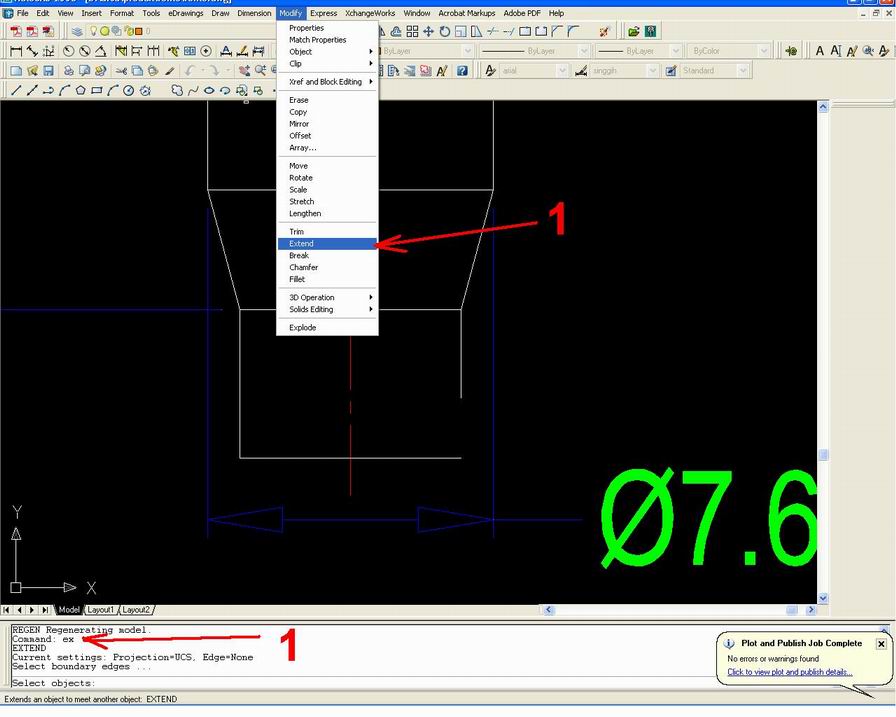Click the Ellipse tool
This screenshot has height=717, width=896.
click(209, 90)
